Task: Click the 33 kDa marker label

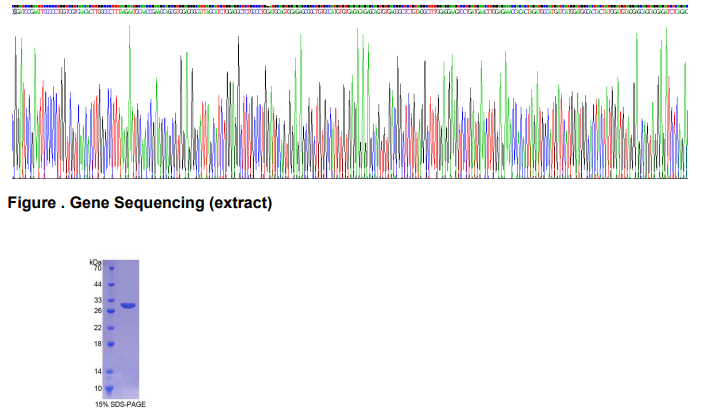Action: pyautogui.click(x=97, y=300)
